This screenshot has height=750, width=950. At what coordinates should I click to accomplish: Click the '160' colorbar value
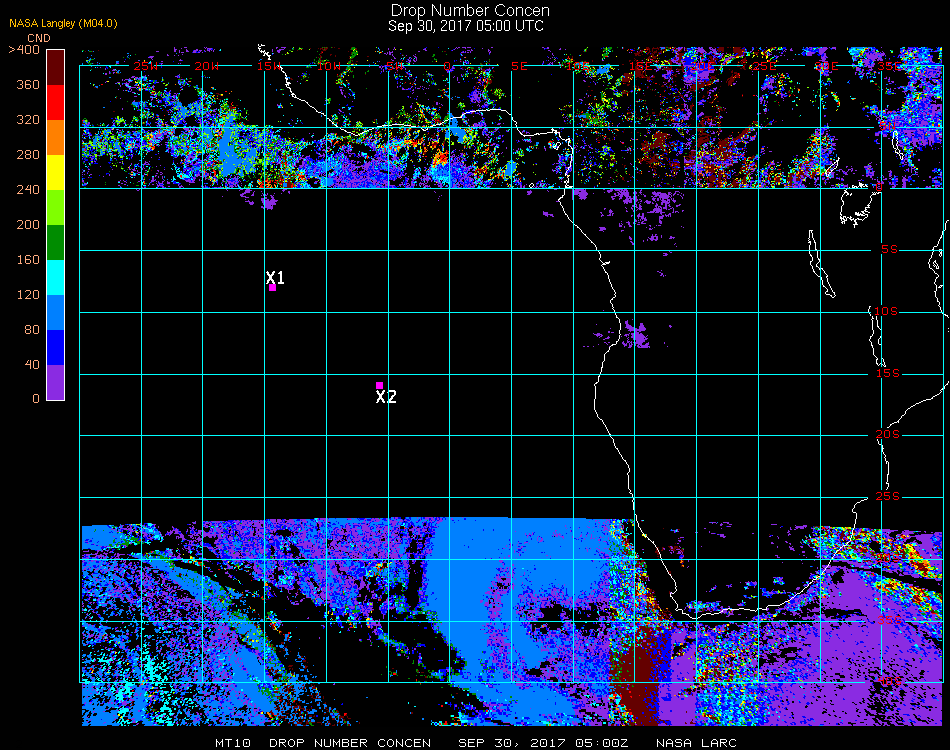(x=28, y=260)
